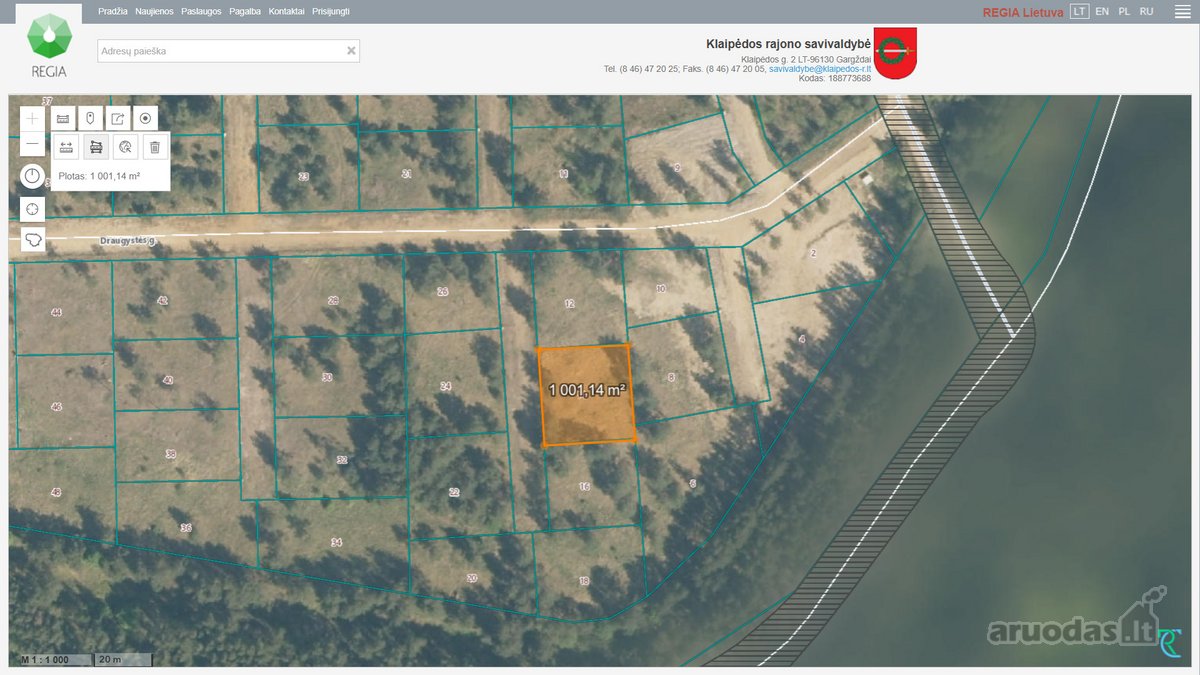Click the Kodas: 188773688 text

click(x=836, y=78)
